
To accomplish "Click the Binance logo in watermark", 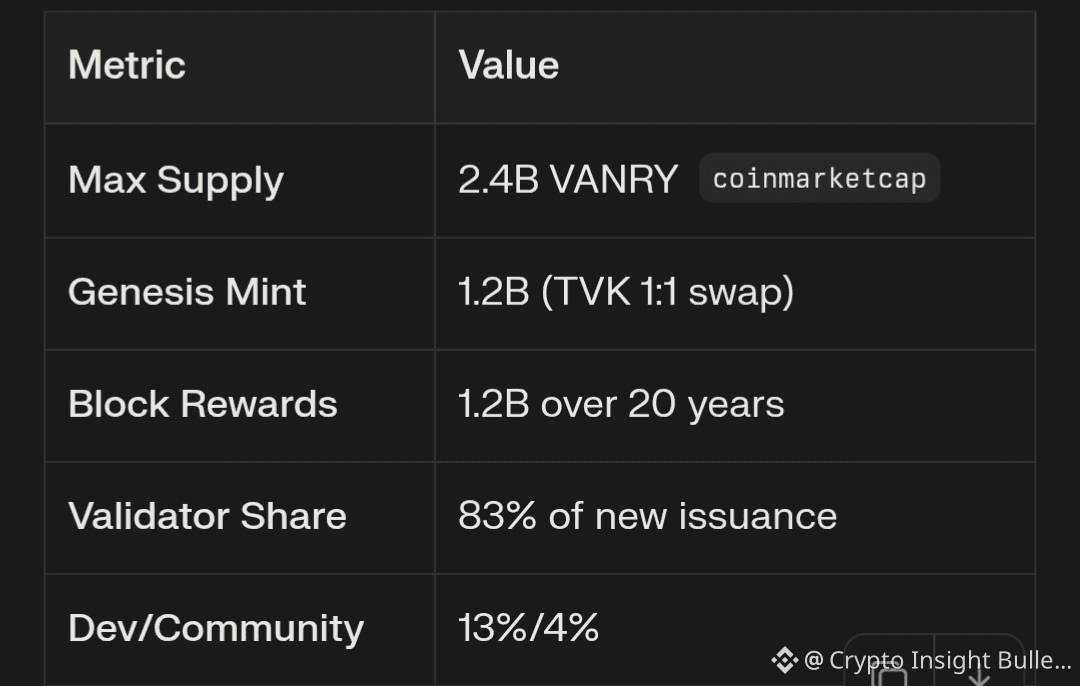I will tap(784, 660).
